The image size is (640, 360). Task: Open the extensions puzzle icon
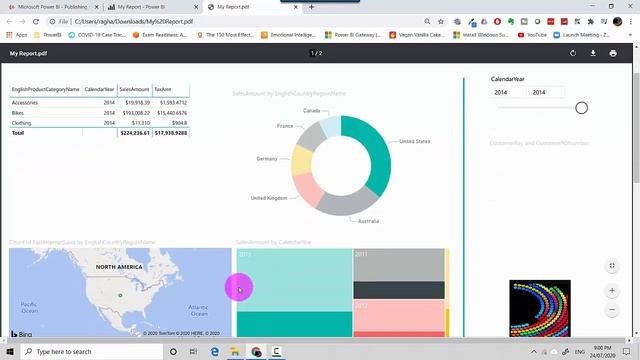(x=591, y=22)
